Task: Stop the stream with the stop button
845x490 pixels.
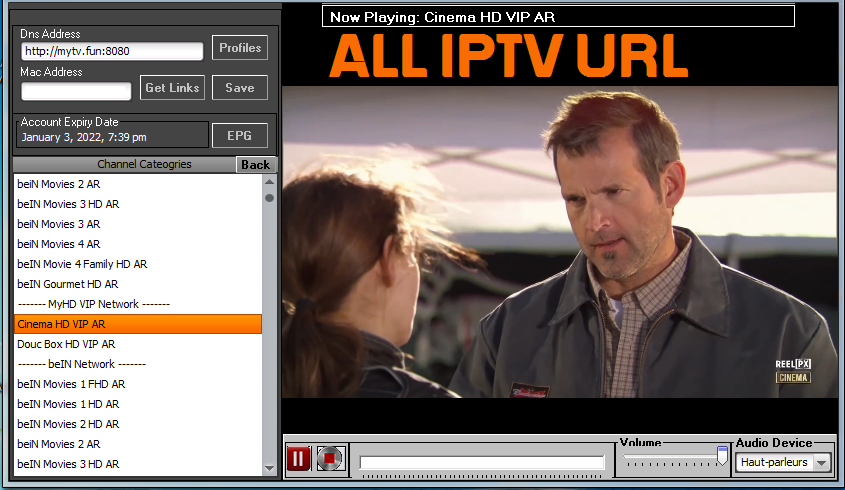Action: coord(330,459)
